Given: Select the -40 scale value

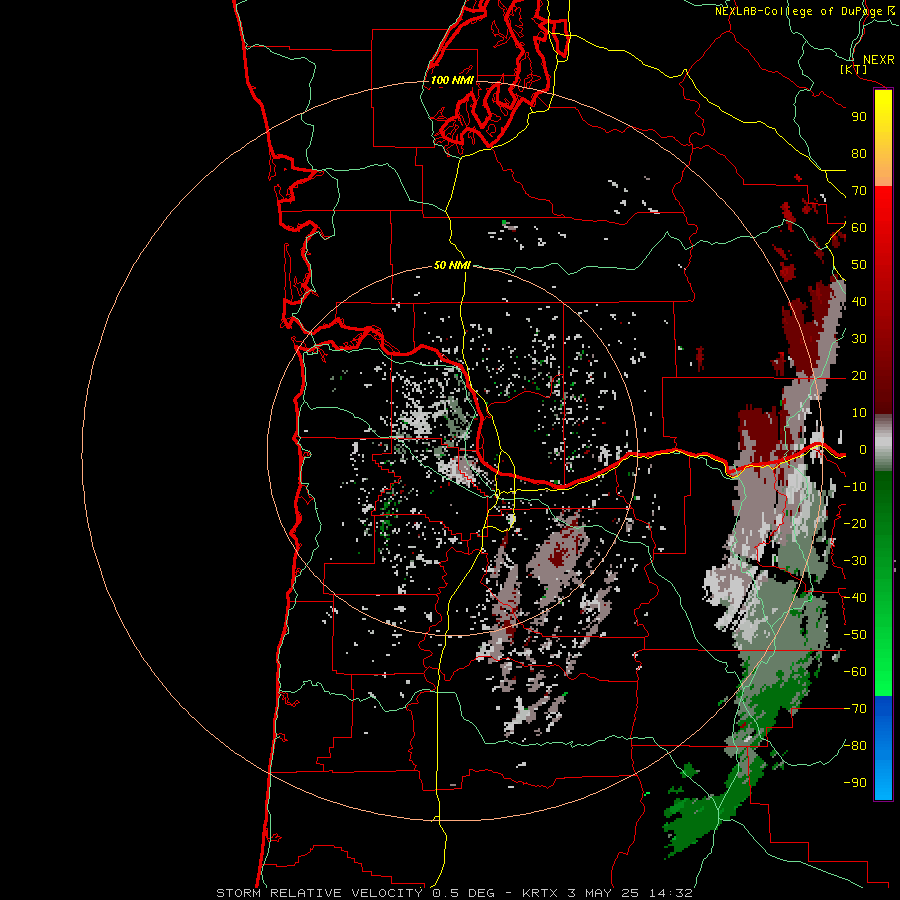Looking at the screenshot, I should pyautogui.click(x=855, y=598).
